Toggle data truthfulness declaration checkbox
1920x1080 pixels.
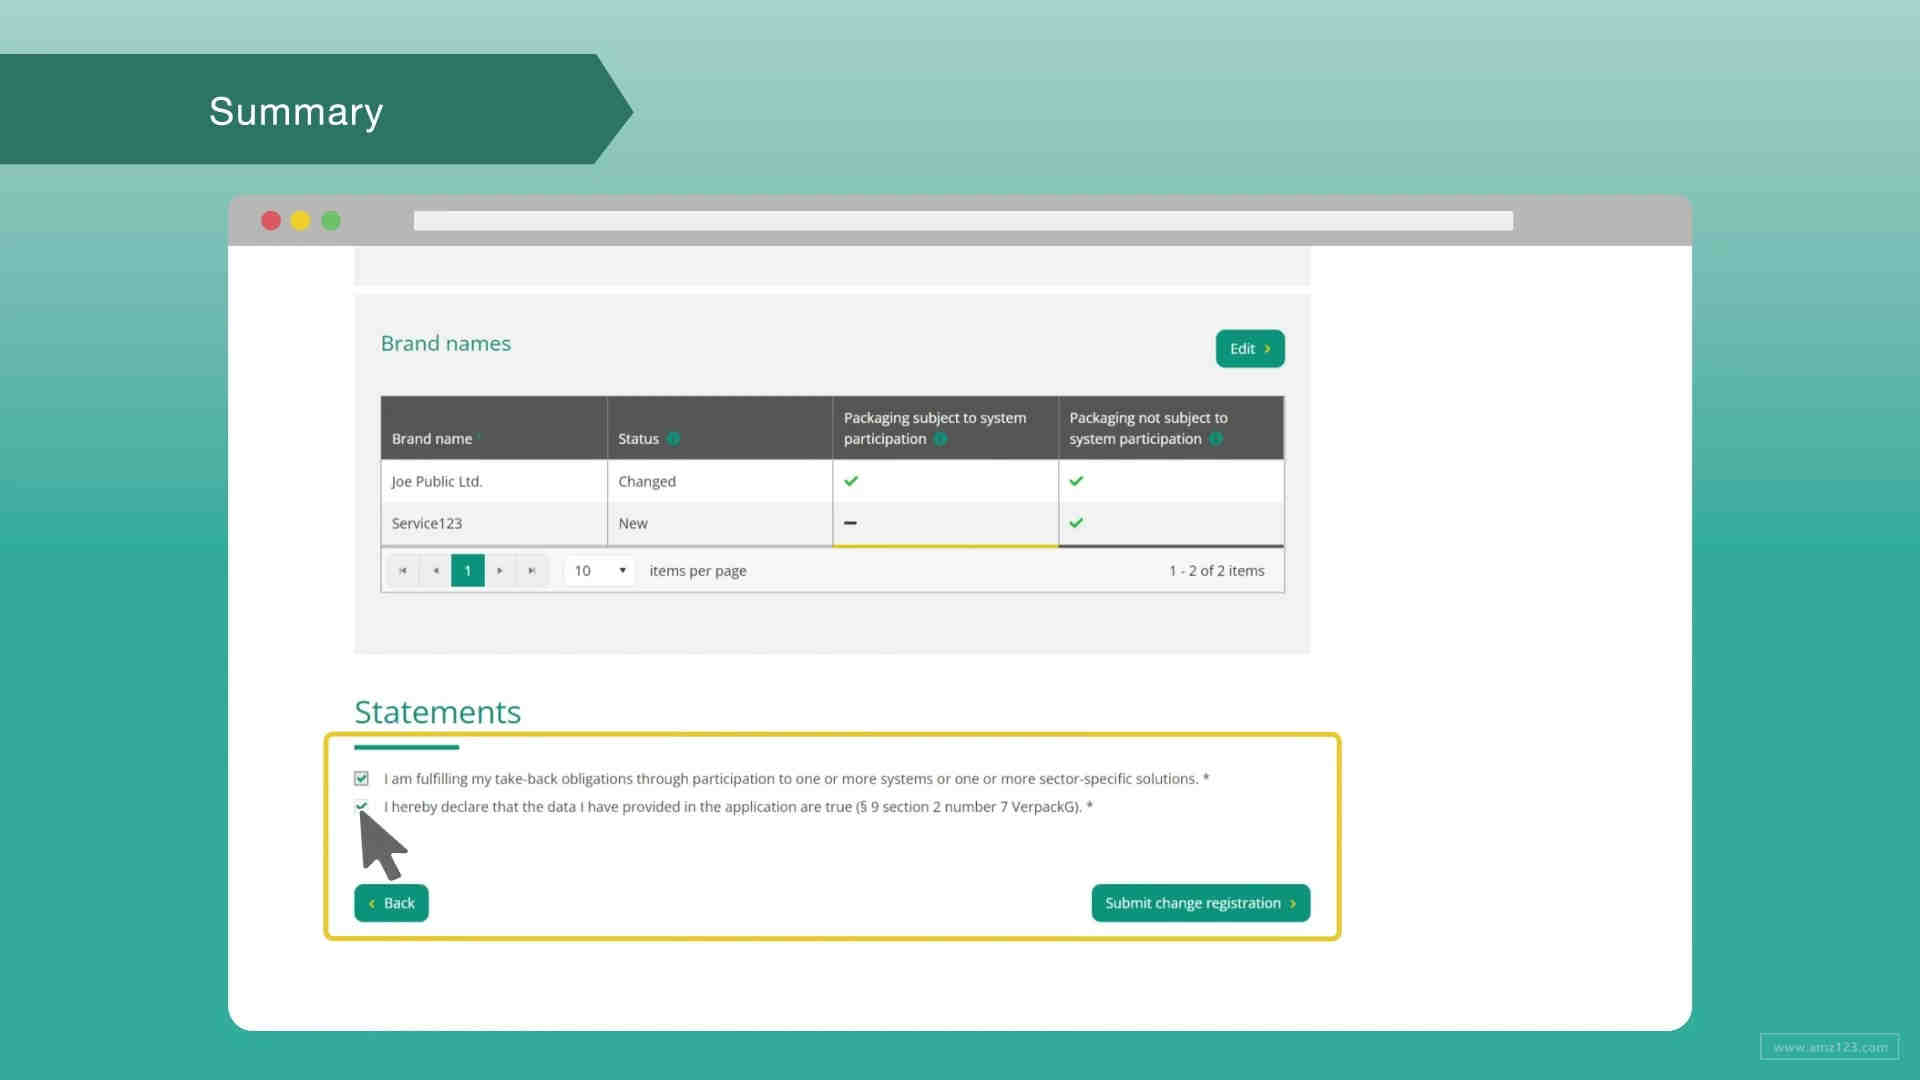(x=361, y=806)
